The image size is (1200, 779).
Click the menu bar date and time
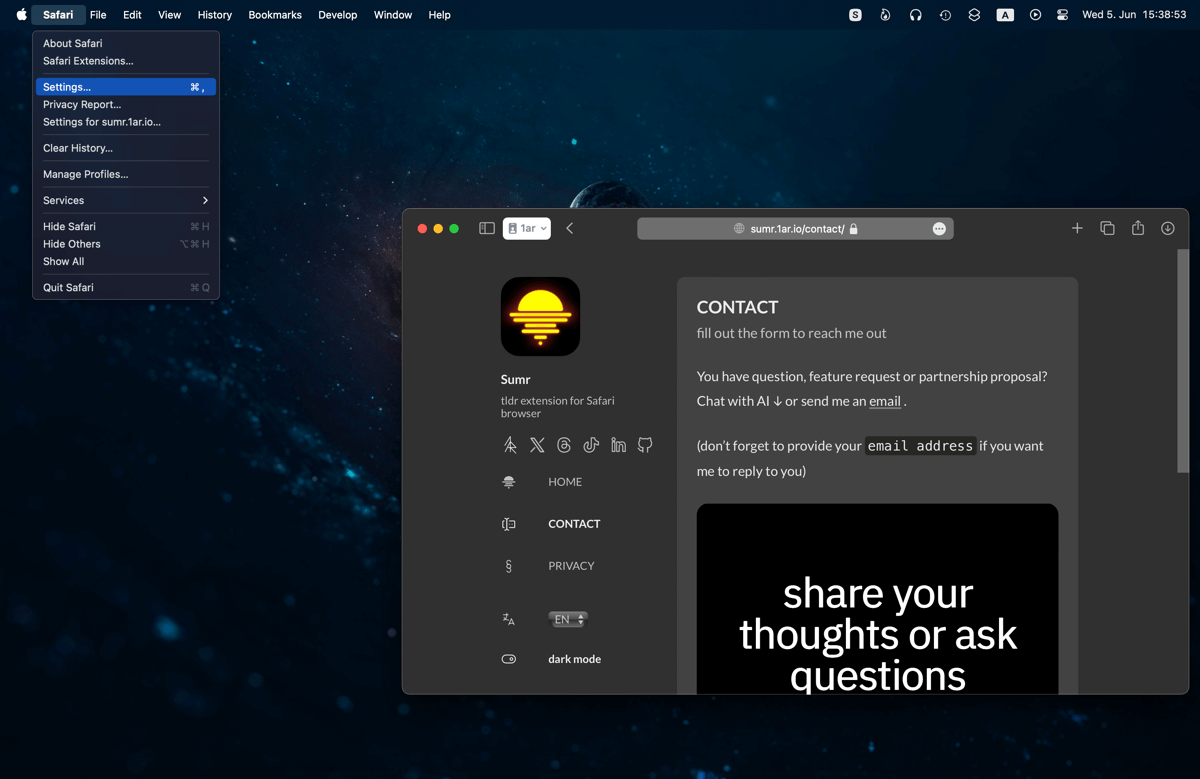pyautogui.click(x=1134, y=15)
